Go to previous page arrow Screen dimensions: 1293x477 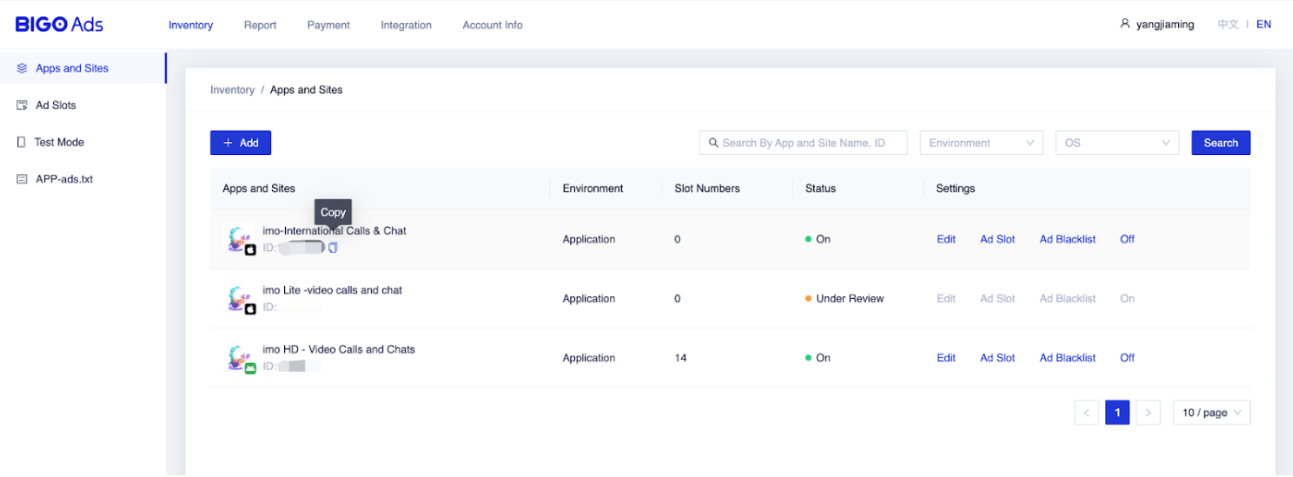point(1086,412)
